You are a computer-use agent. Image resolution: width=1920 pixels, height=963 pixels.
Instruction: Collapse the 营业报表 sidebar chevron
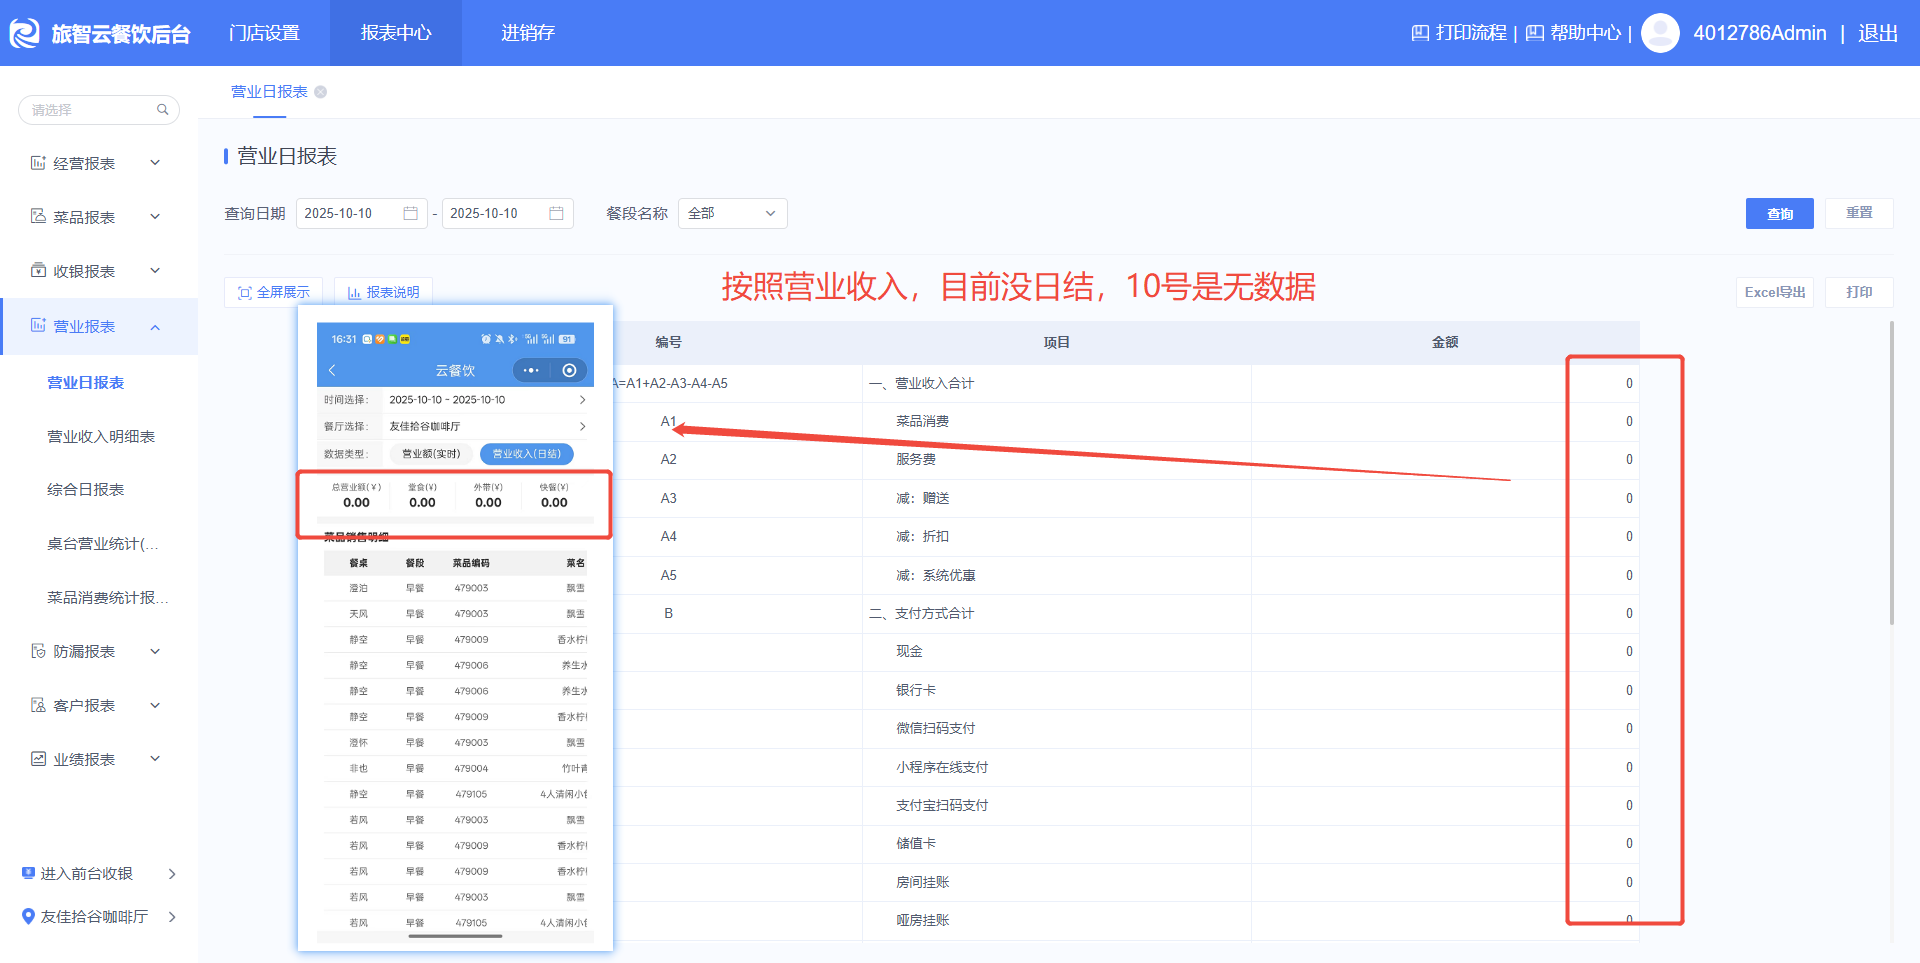(x=155, y=327)
